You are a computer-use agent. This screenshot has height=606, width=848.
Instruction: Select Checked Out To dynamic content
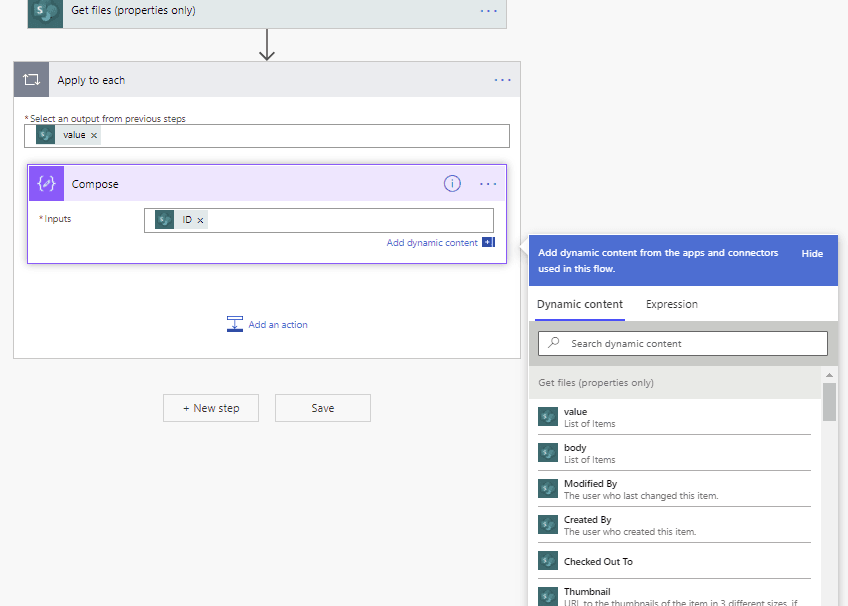(x=674, y=561)
